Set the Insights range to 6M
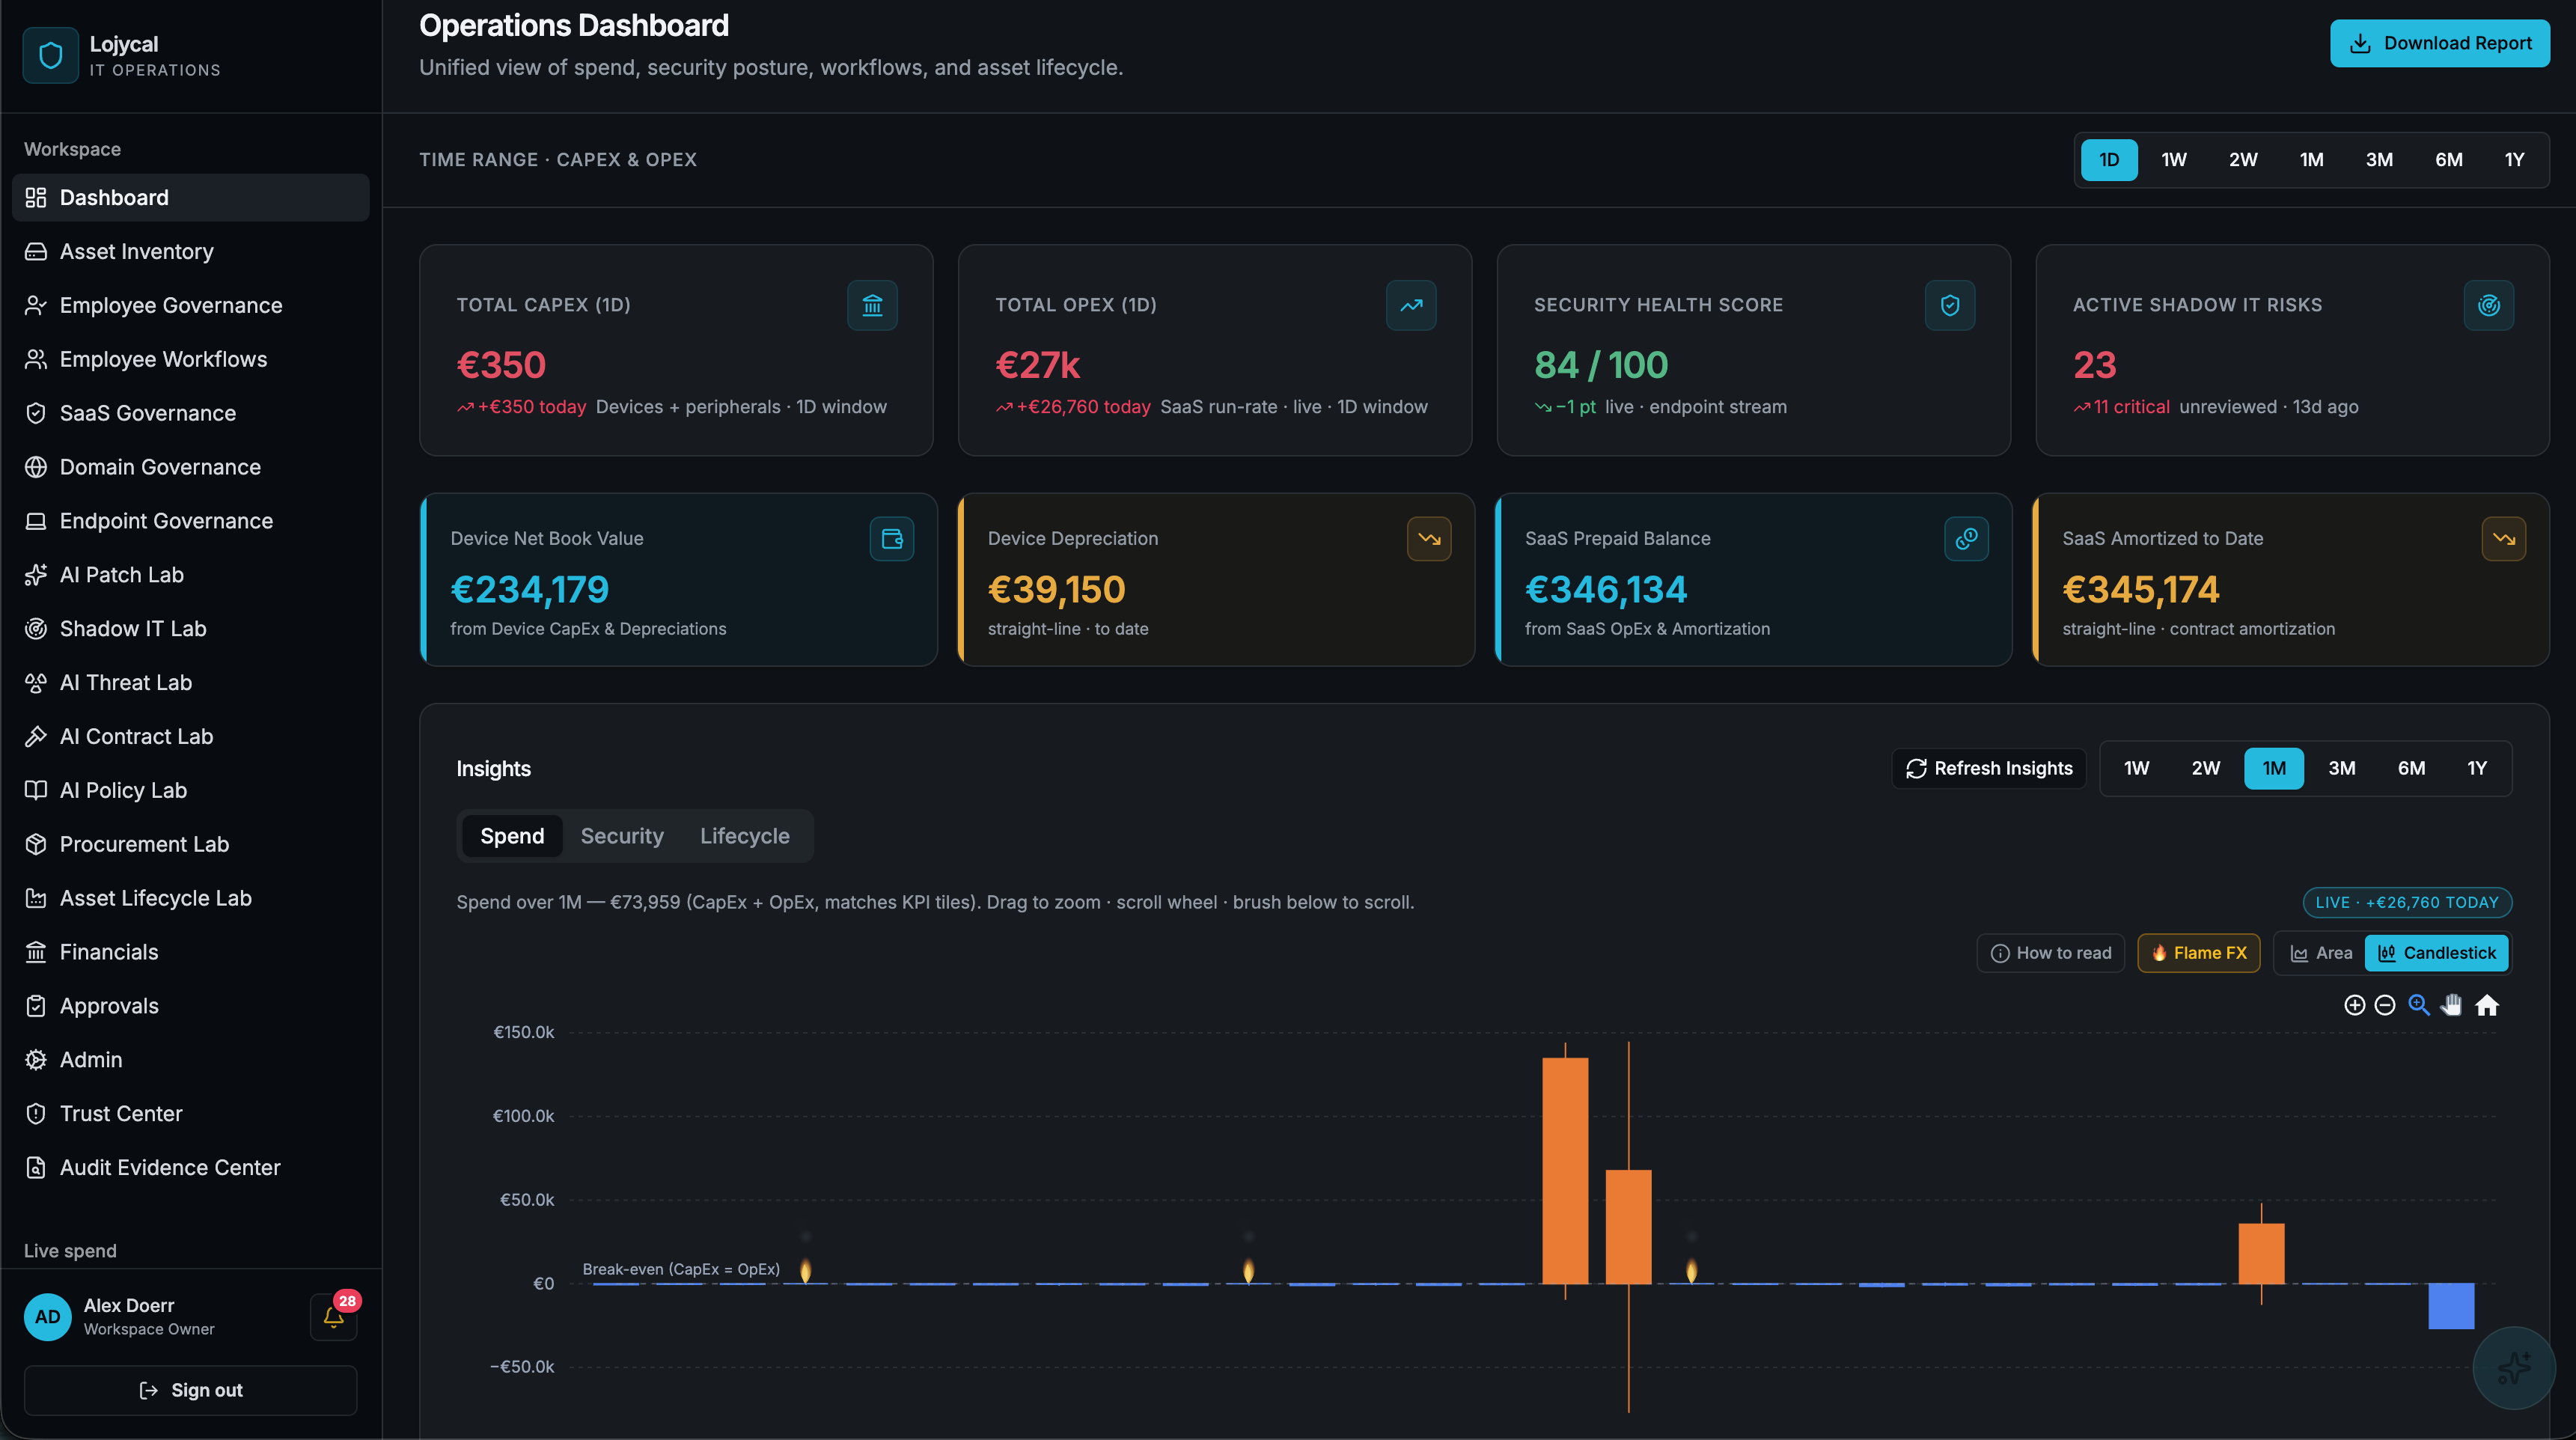The image size is (2576, 1440). (x=2411, y=769)
